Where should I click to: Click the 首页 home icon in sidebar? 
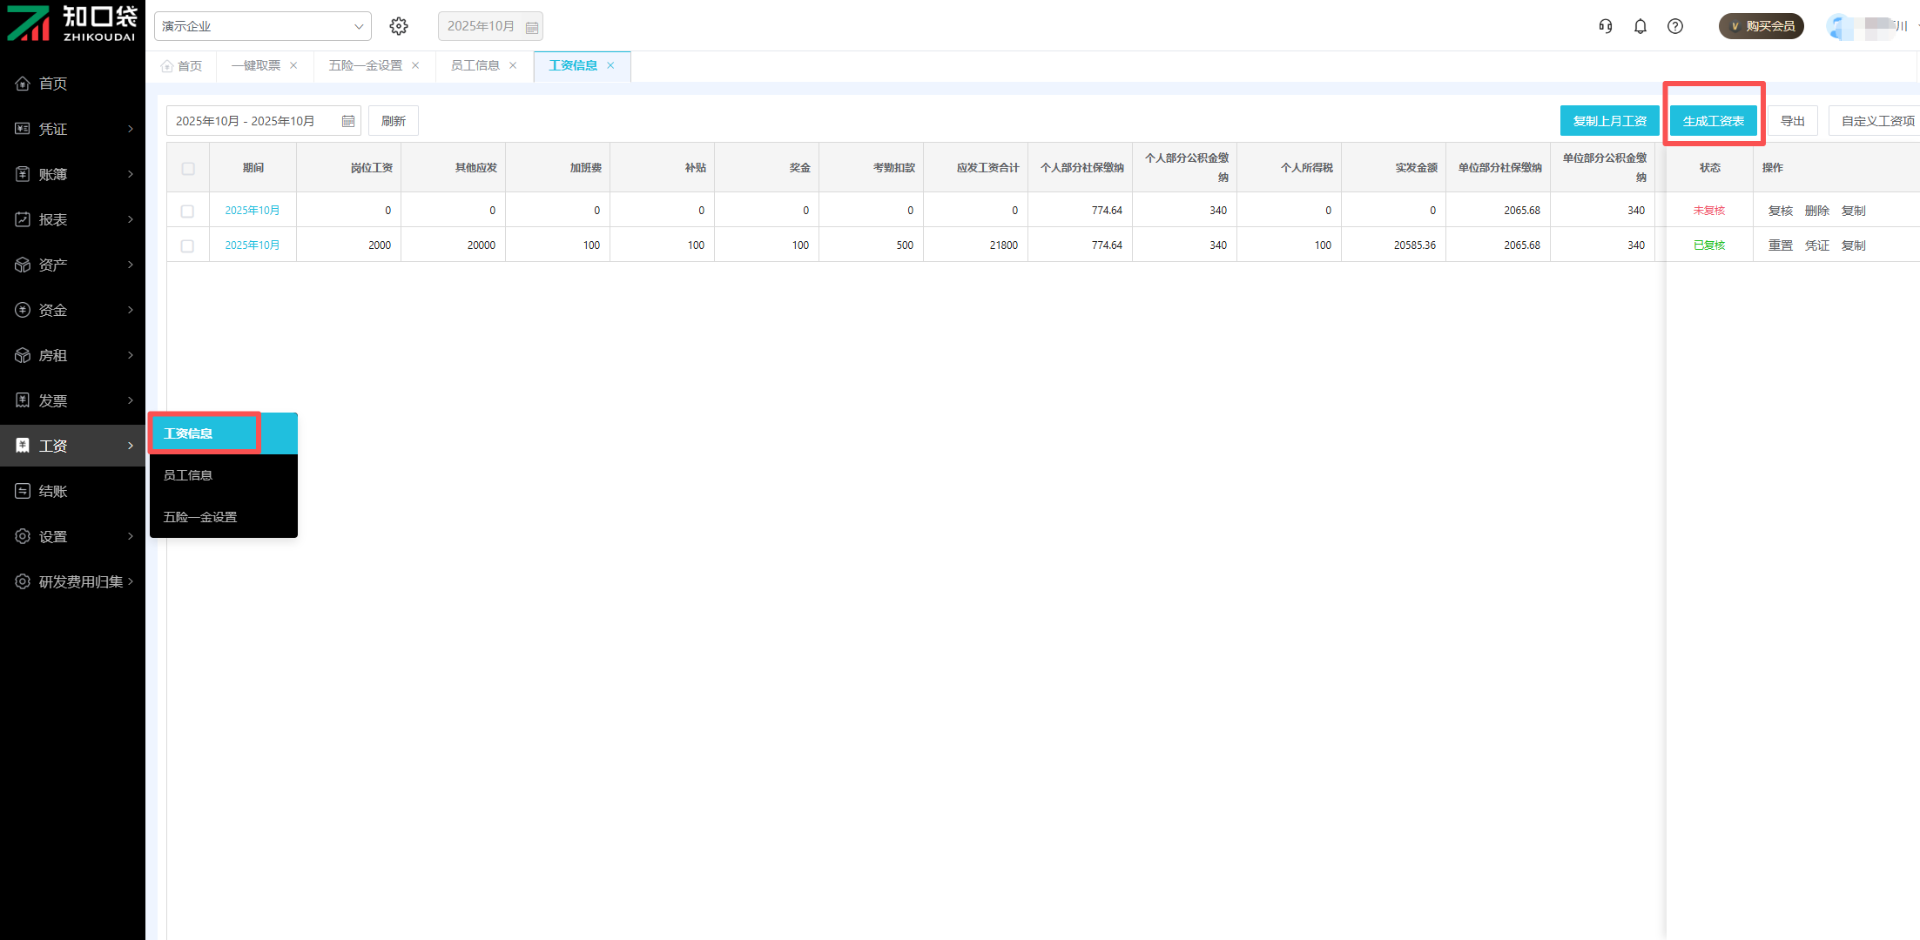click(x=23, y=84)
